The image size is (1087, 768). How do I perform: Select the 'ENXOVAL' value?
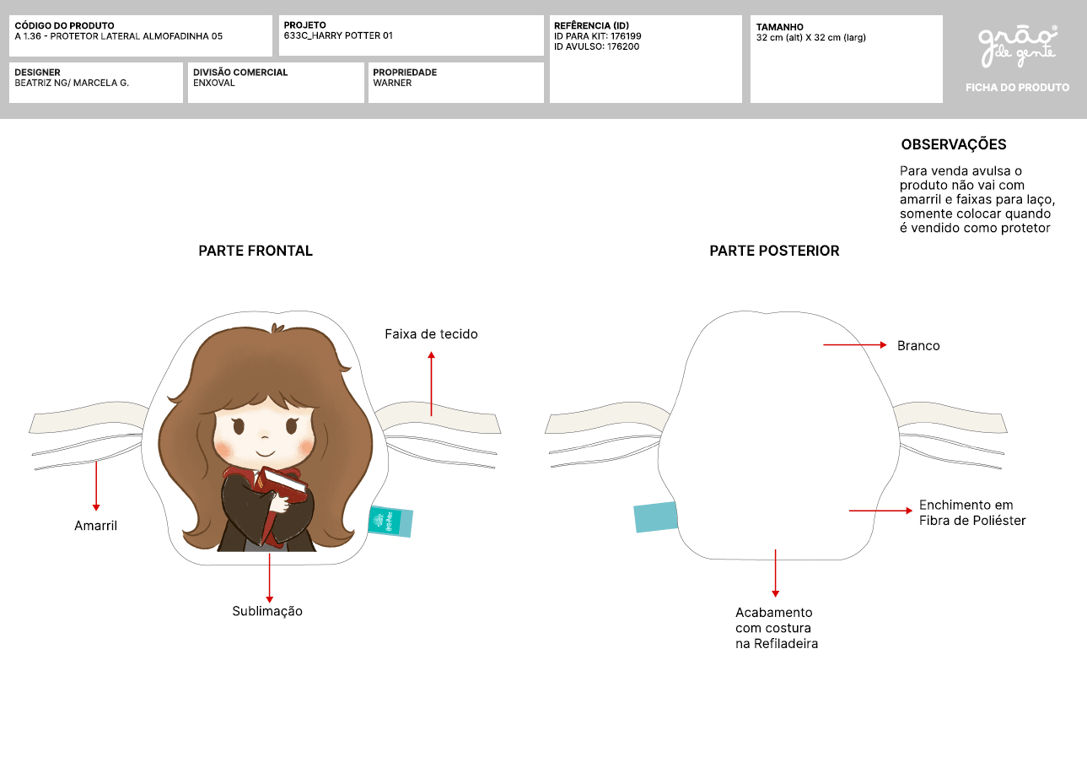coord(214,82)
